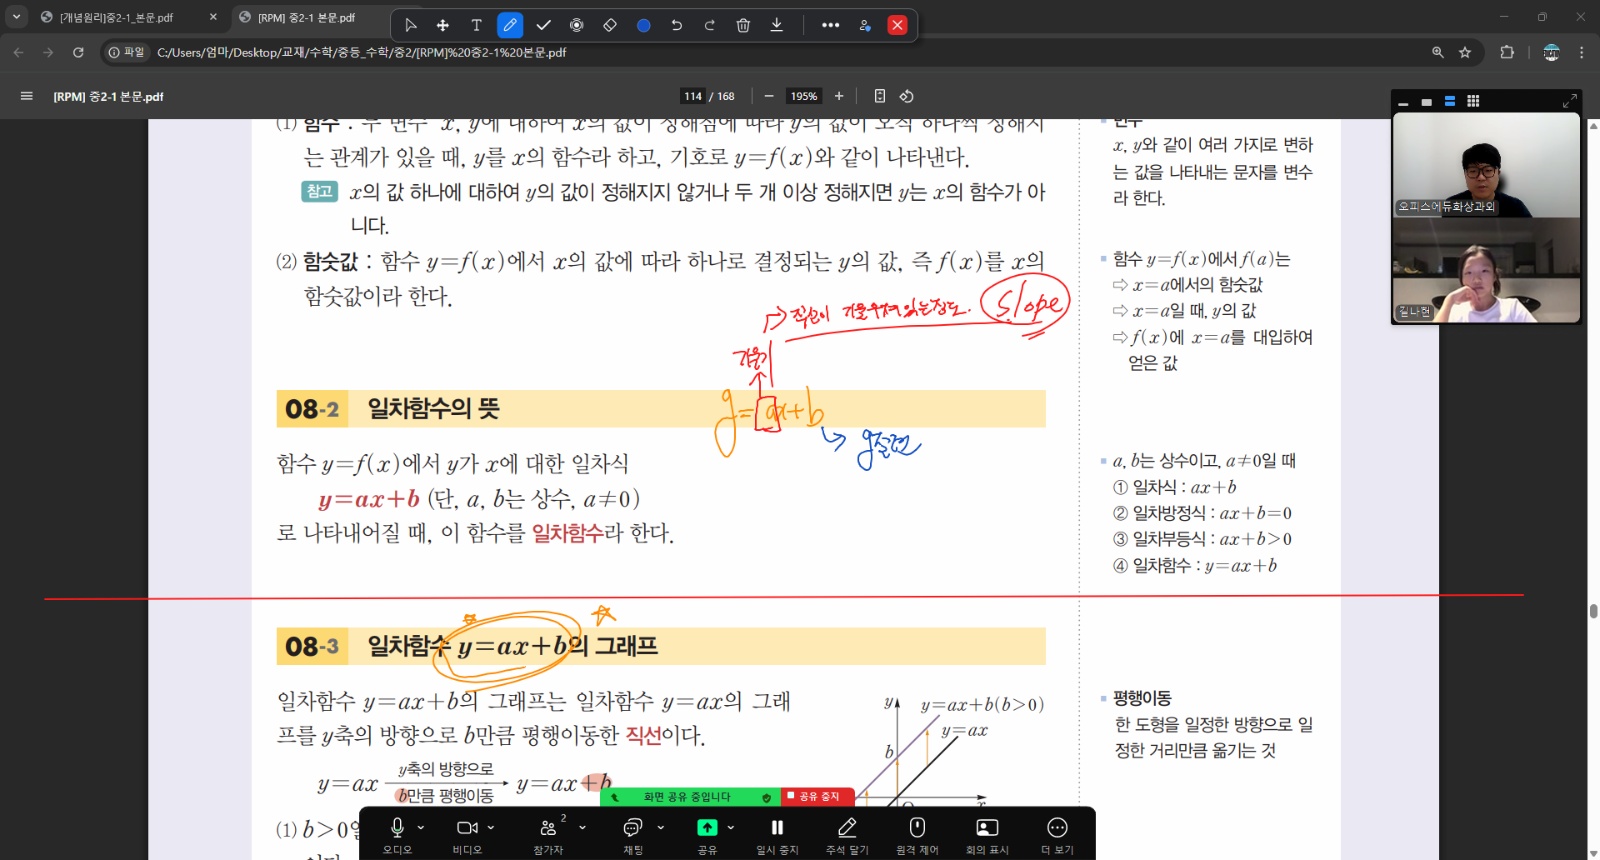
Task: Open the Chrome three-dot menu
Action: pyautogui.click(x=1581, y=52)
